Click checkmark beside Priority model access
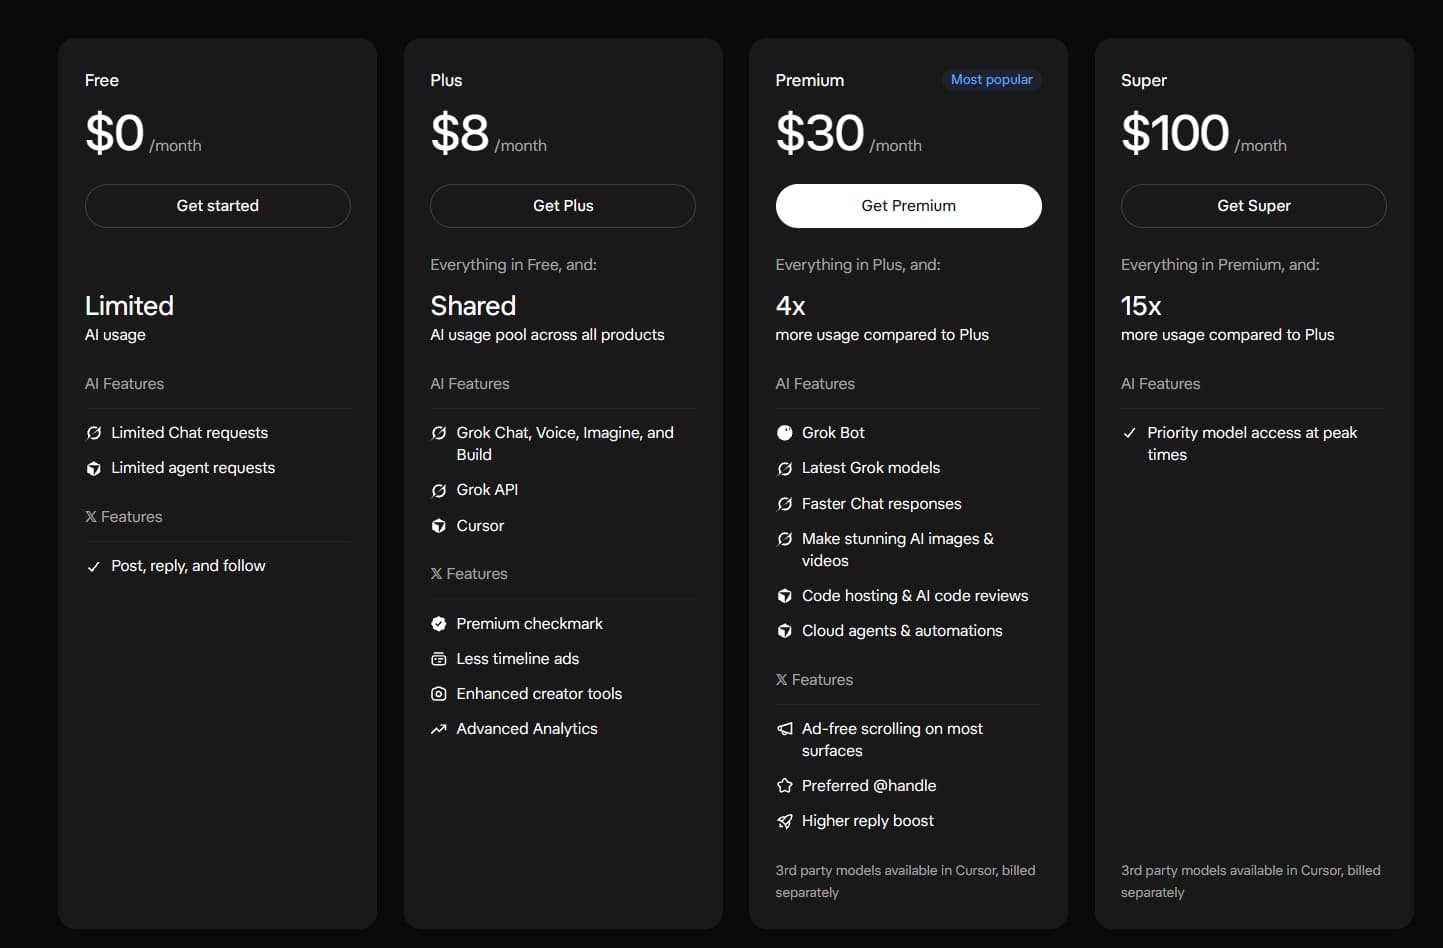Image resolution: width=1443 pixels, height=948 pixels. click(1130, 433)
